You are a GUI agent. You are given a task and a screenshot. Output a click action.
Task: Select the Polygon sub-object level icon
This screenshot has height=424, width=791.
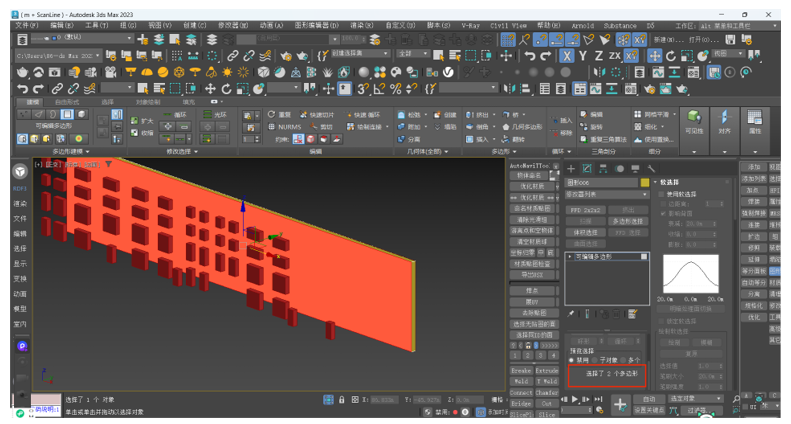click(x=67, y=115)
